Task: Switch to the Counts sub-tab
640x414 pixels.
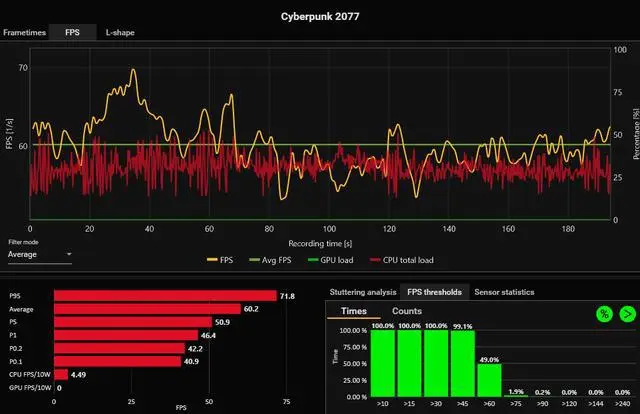Action: (x=407, y=311)
